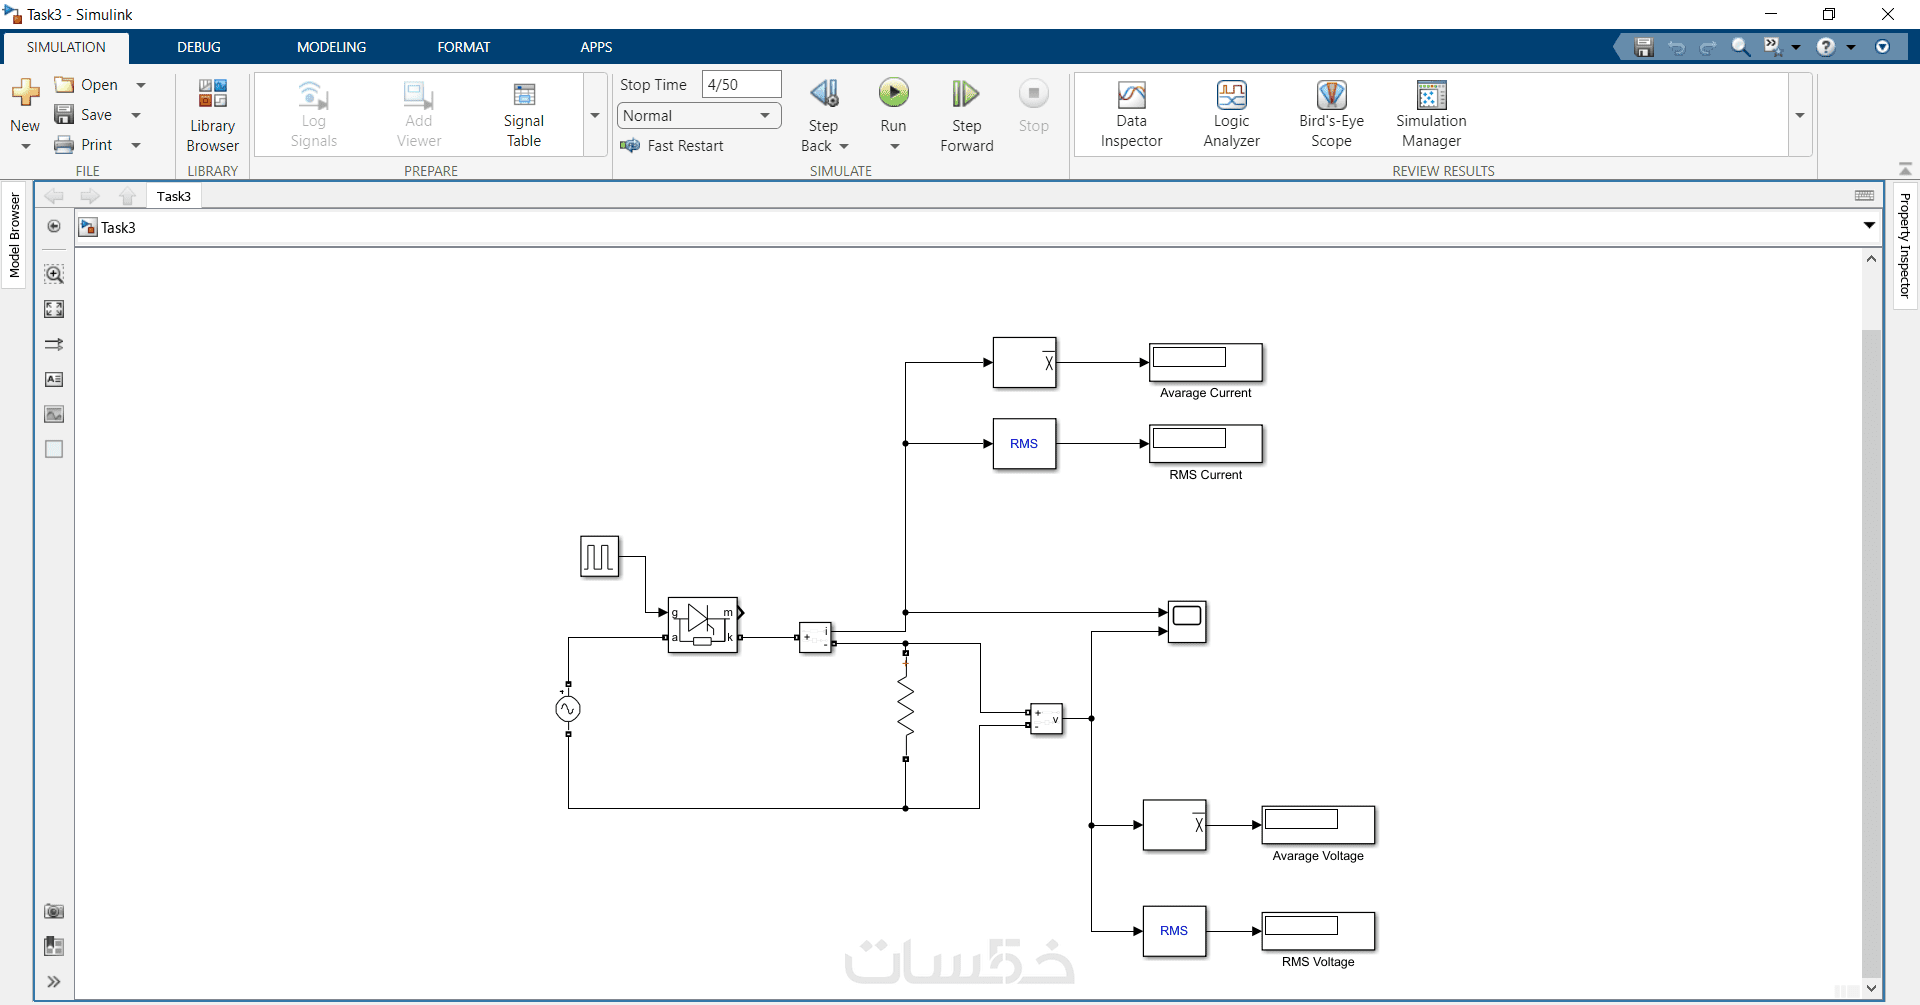Screen dimensions: 1920x1005
Task: Select the AC Voltage Source block
Action: pos(568,709)
